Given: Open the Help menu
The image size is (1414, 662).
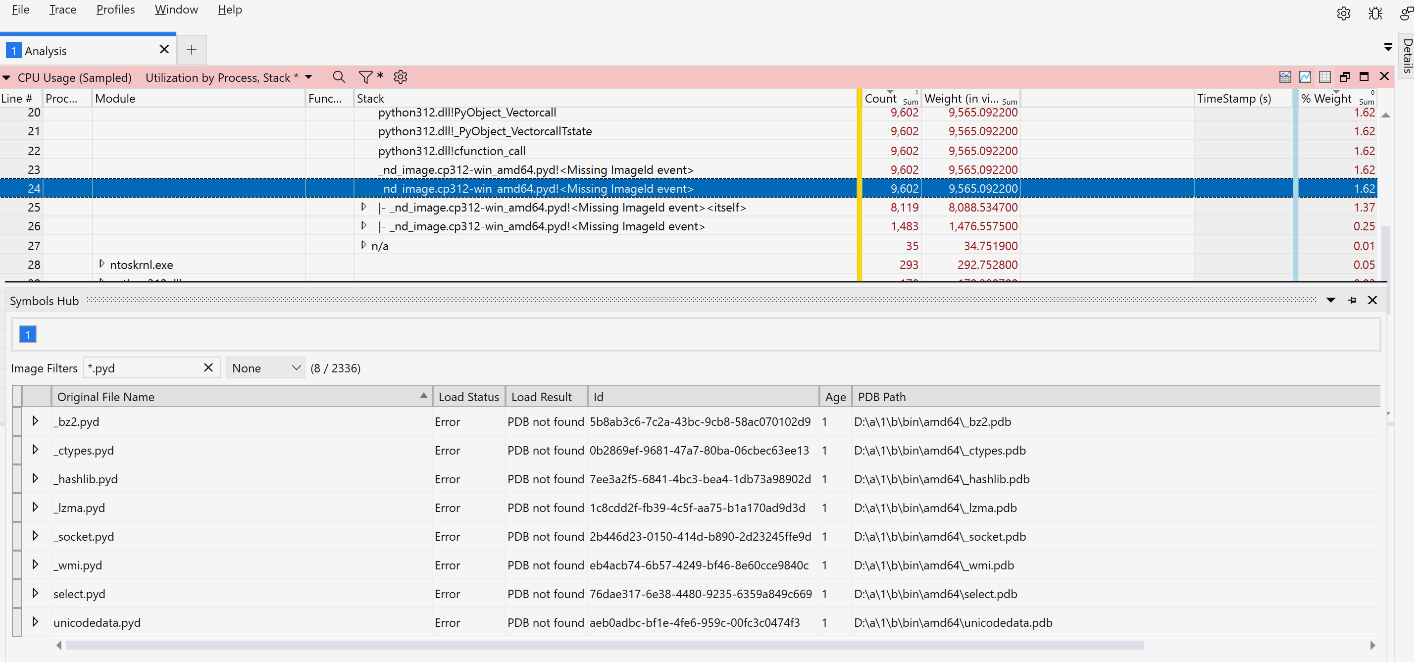Looking at the screenshot, I should point(230,9).
